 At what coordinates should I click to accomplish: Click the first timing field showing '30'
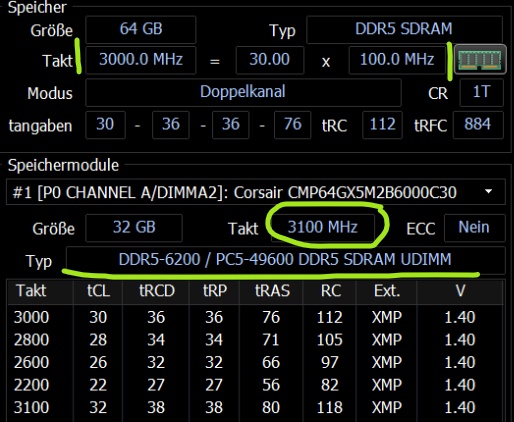coord(105,125)
